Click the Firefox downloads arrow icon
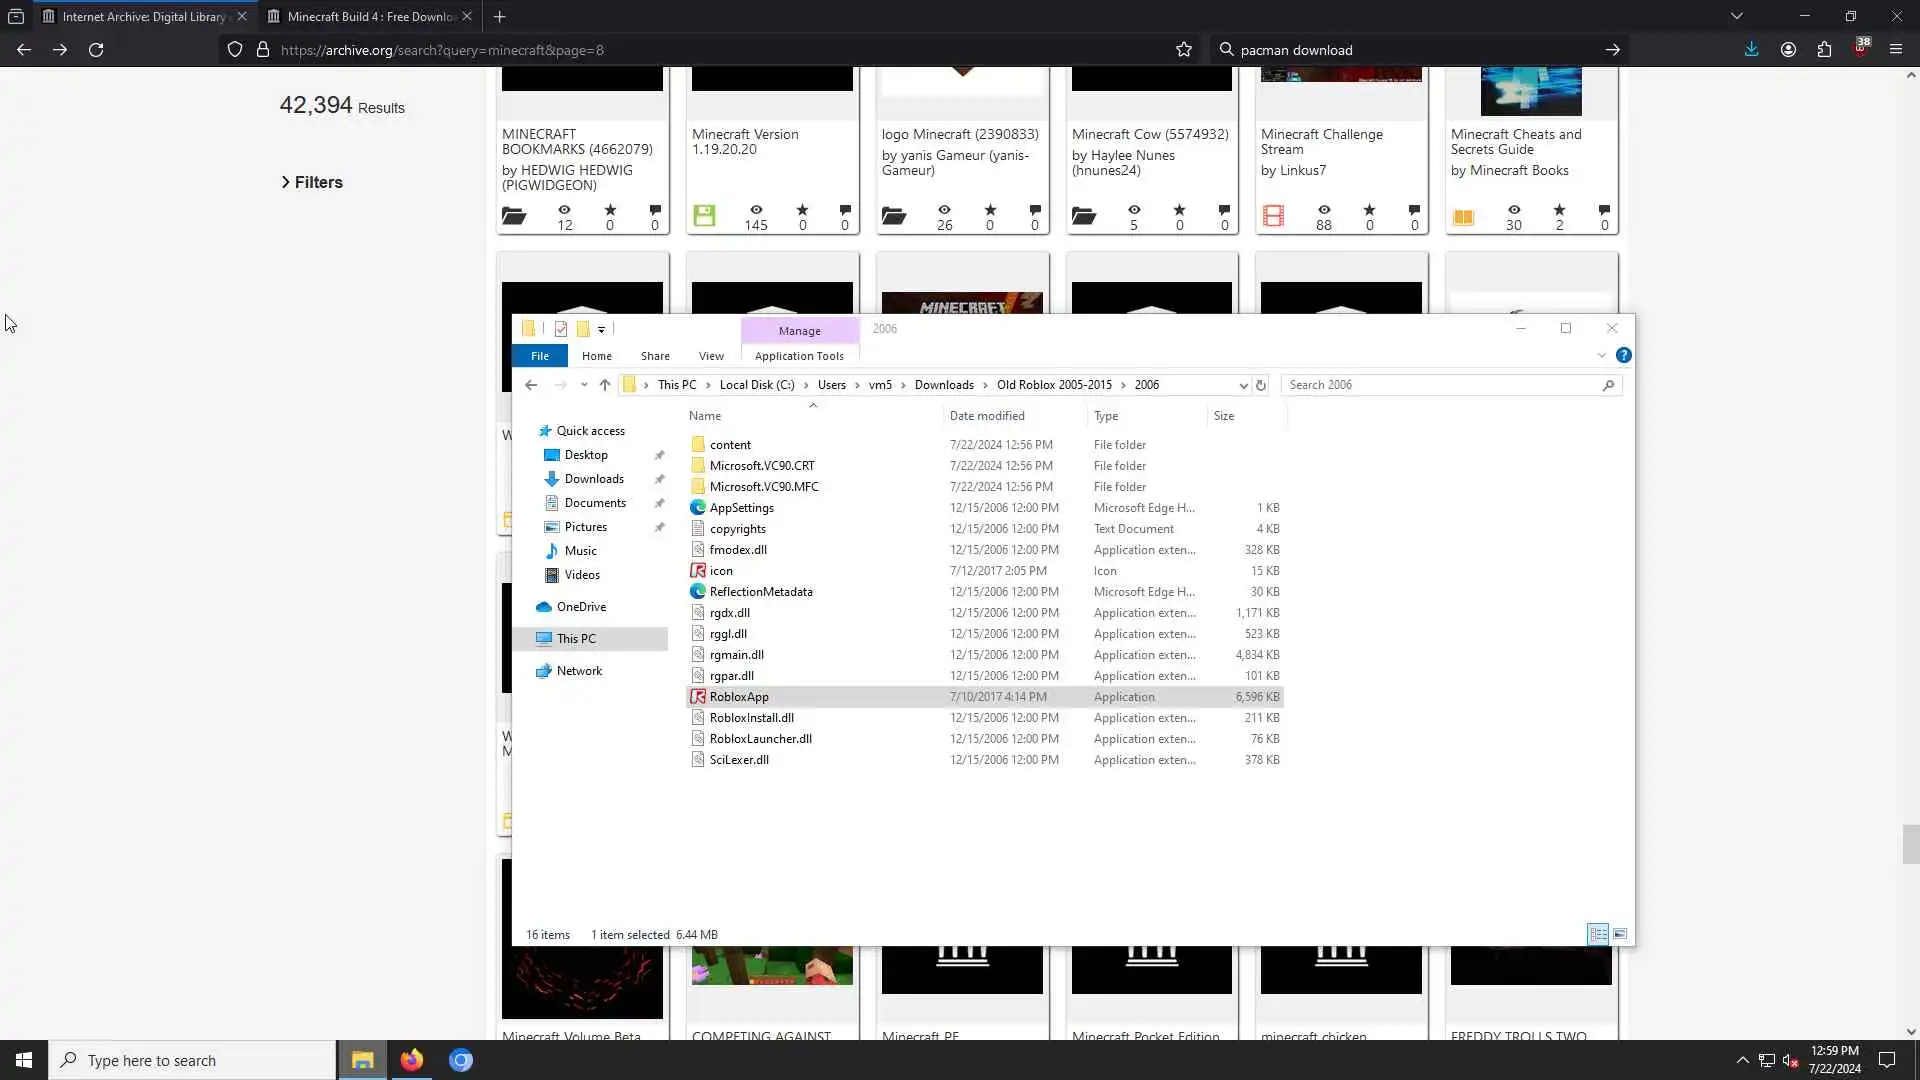 pyautogui.click(x=1751, y=49)
